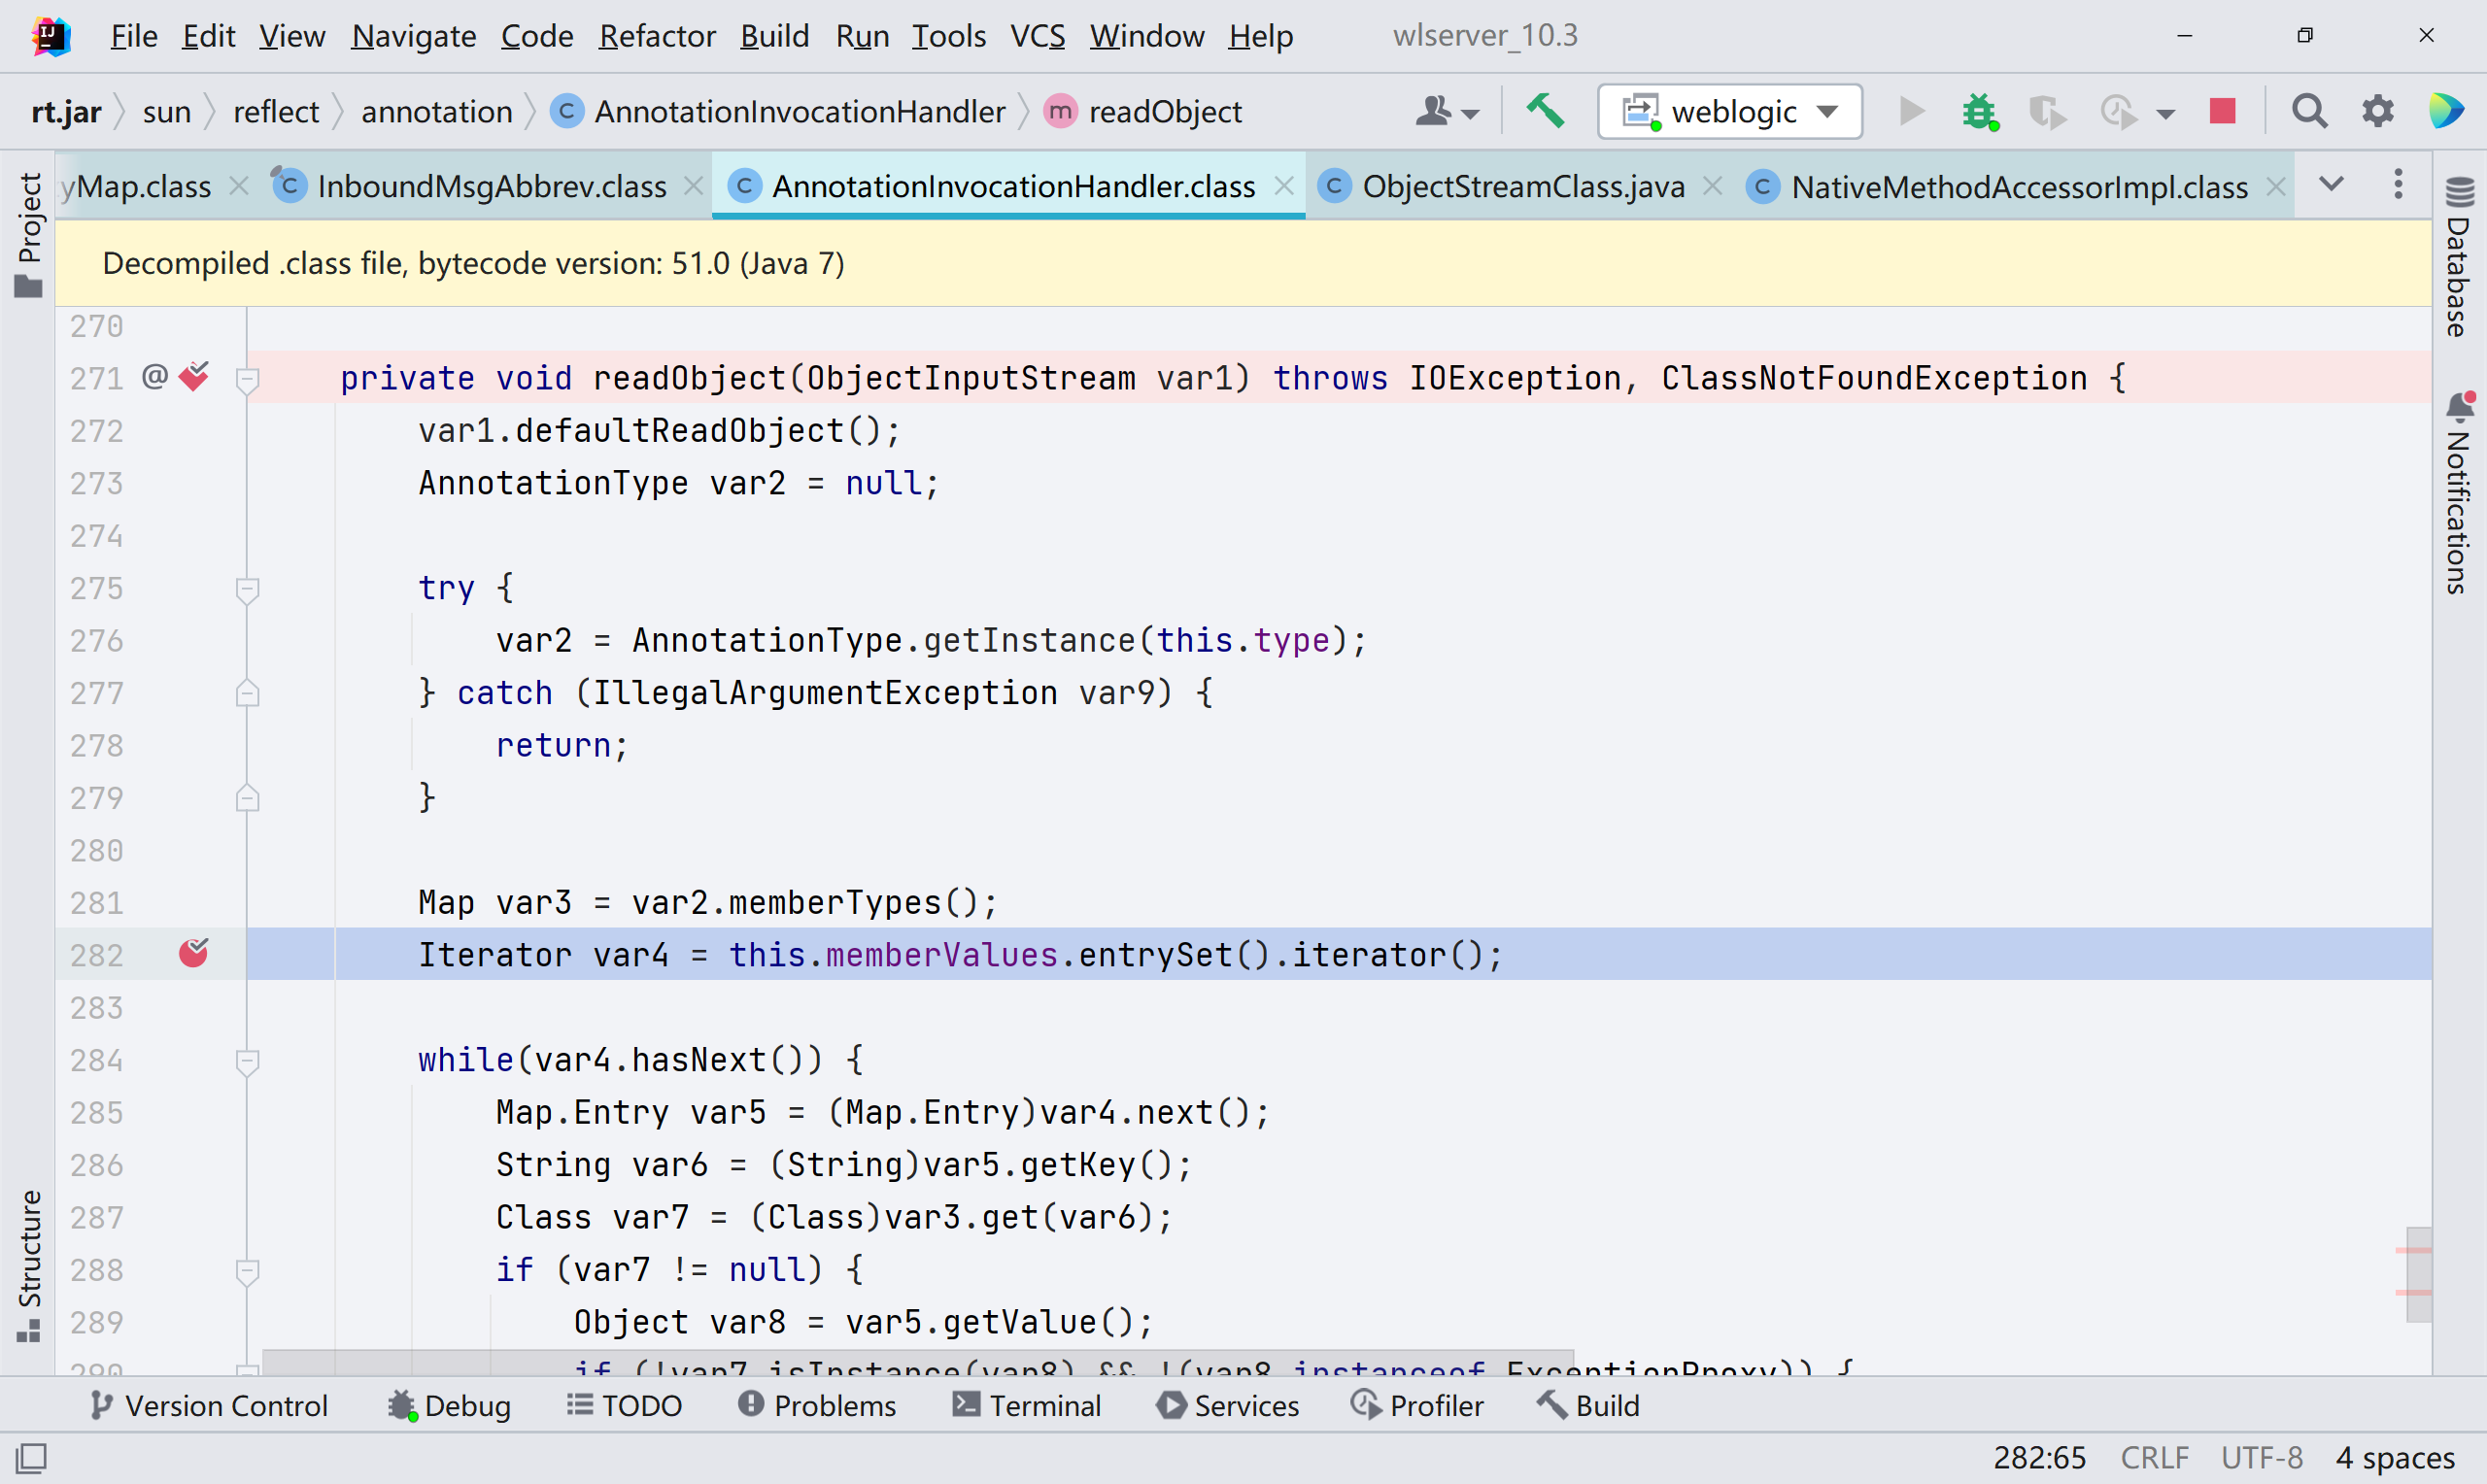The height and width of the screenshot is (1484, 2487).
Task: Click readObject breadcrumb
Action: [1145, 111]
